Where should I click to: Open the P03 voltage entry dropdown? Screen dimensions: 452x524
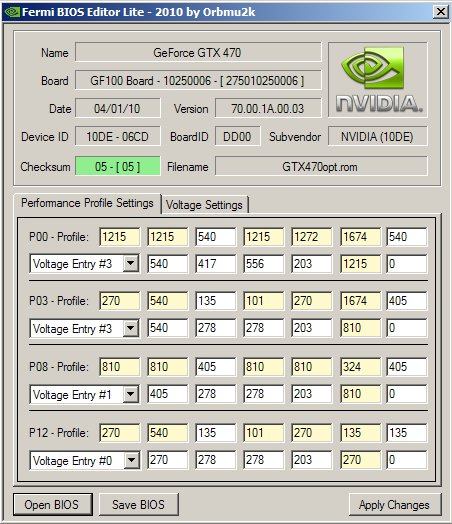tap(131, 329)
